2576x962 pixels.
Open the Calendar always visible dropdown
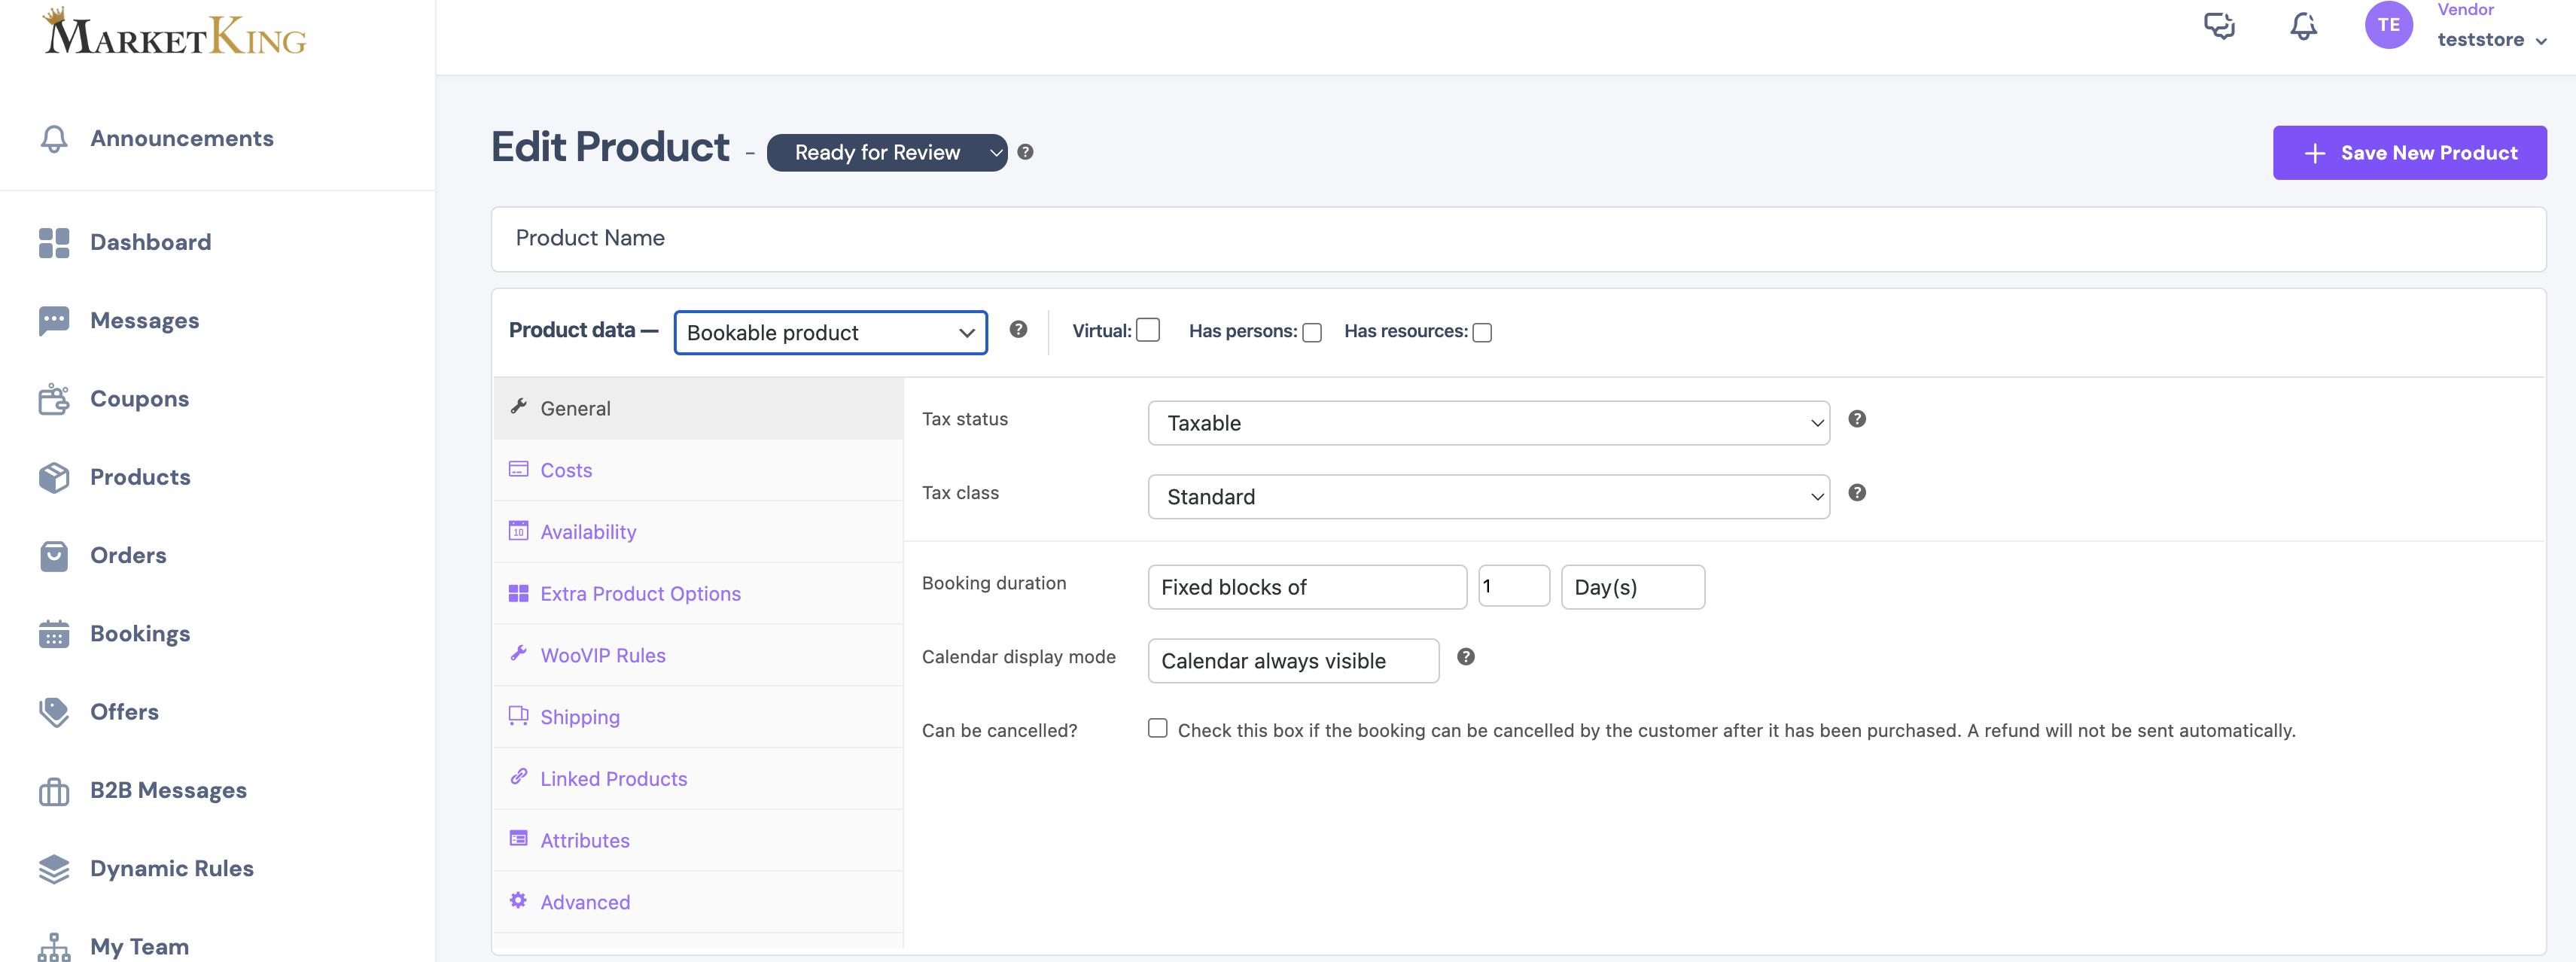(1293, 661)
